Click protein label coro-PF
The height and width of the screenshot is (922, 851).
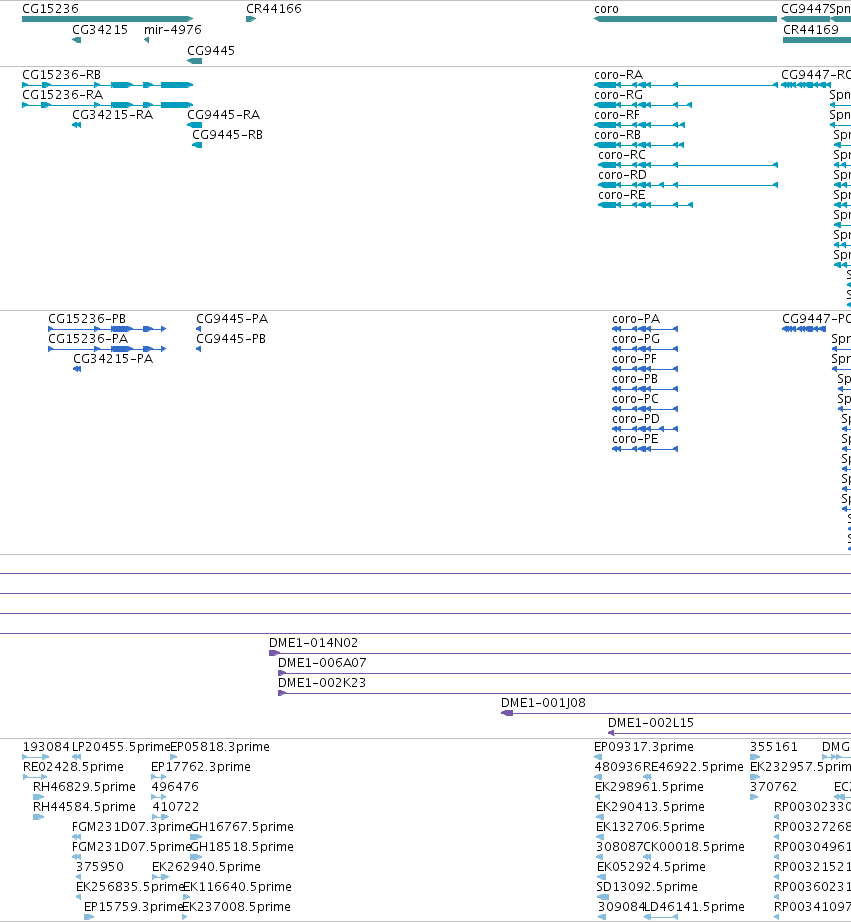pos(634,359)
